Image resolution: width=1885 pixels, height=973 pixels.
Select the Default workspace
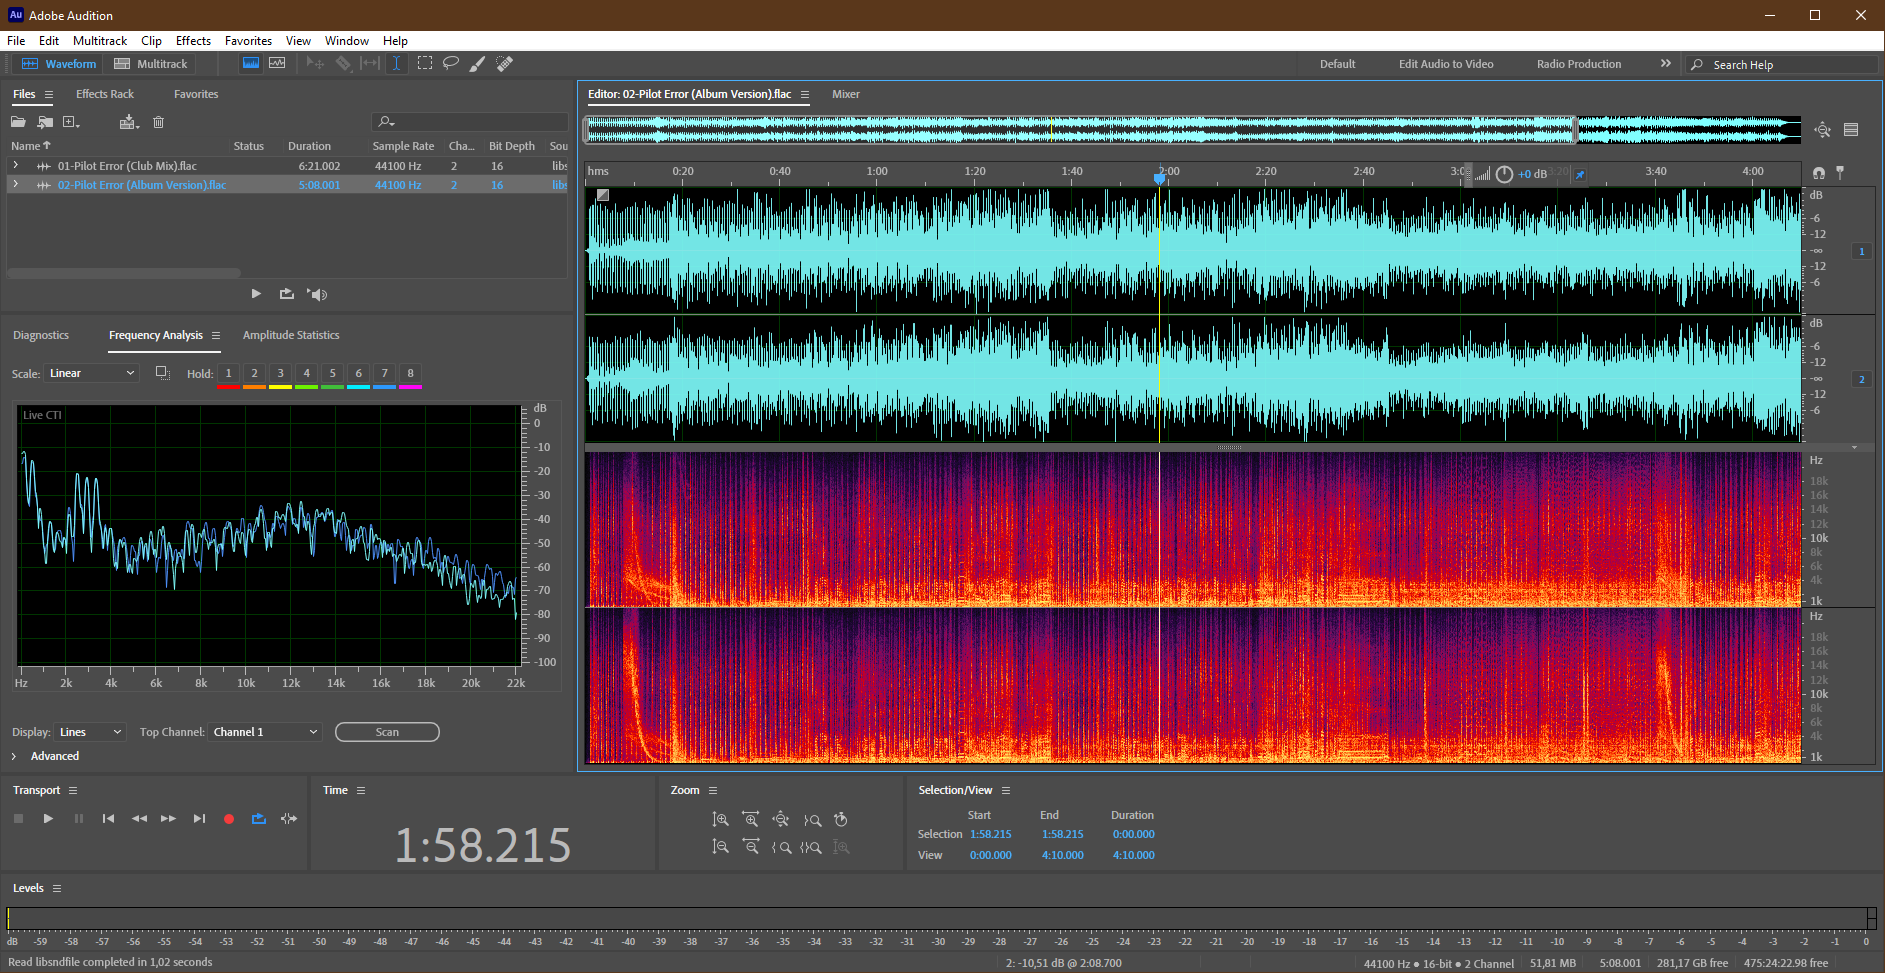1337,64
